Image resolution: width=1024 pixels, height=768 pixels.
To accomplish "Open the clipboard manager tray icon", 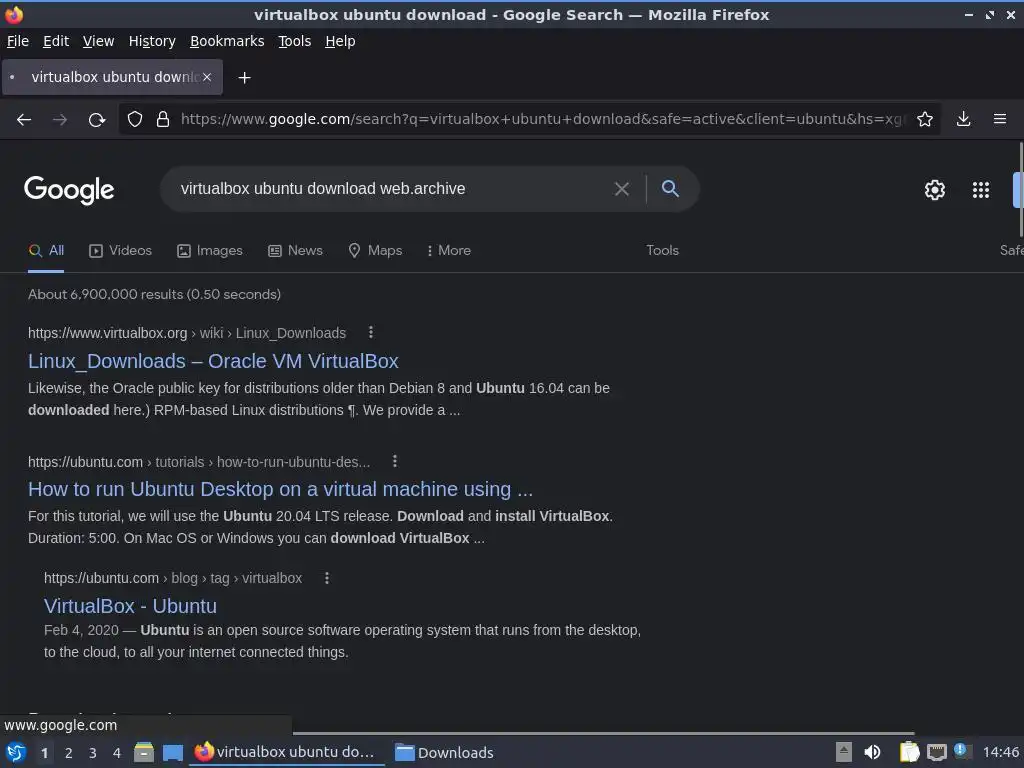I will pos(909,752).
